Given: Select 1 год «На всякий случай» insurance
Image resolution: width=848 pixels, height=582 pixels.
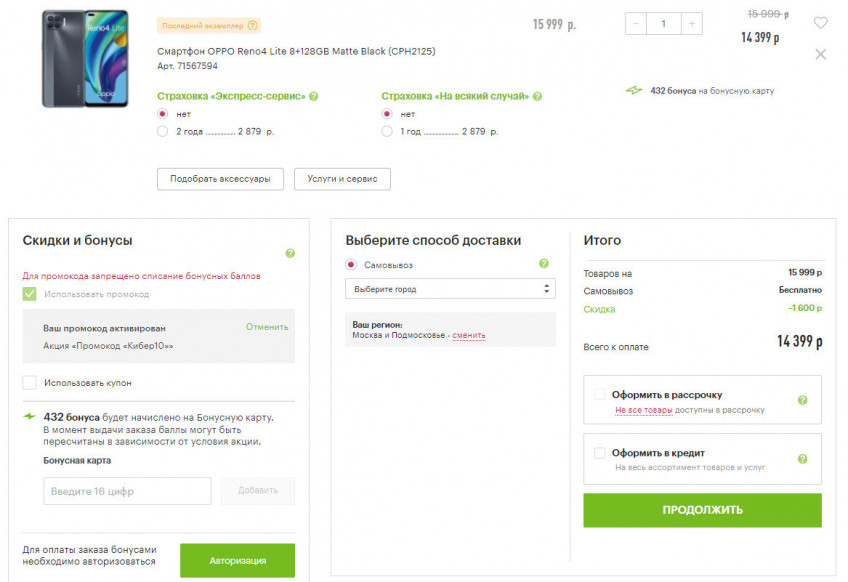Looking at the screenshot, I should [387, 131].
